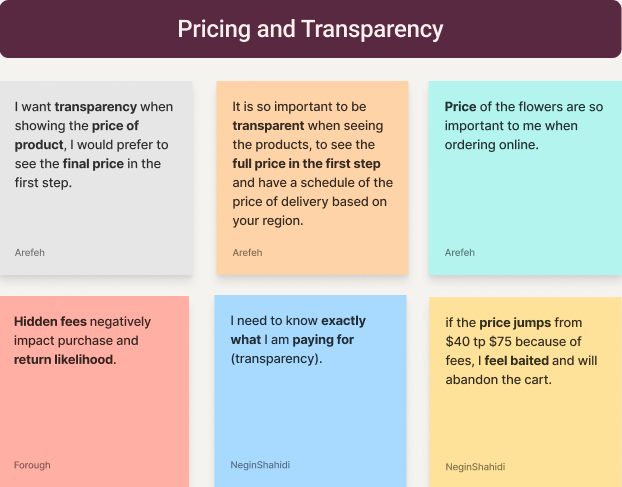Click the "Pricing and Transparency" header title
This screenshot has height=487, width=622.
tap(310, 29)
